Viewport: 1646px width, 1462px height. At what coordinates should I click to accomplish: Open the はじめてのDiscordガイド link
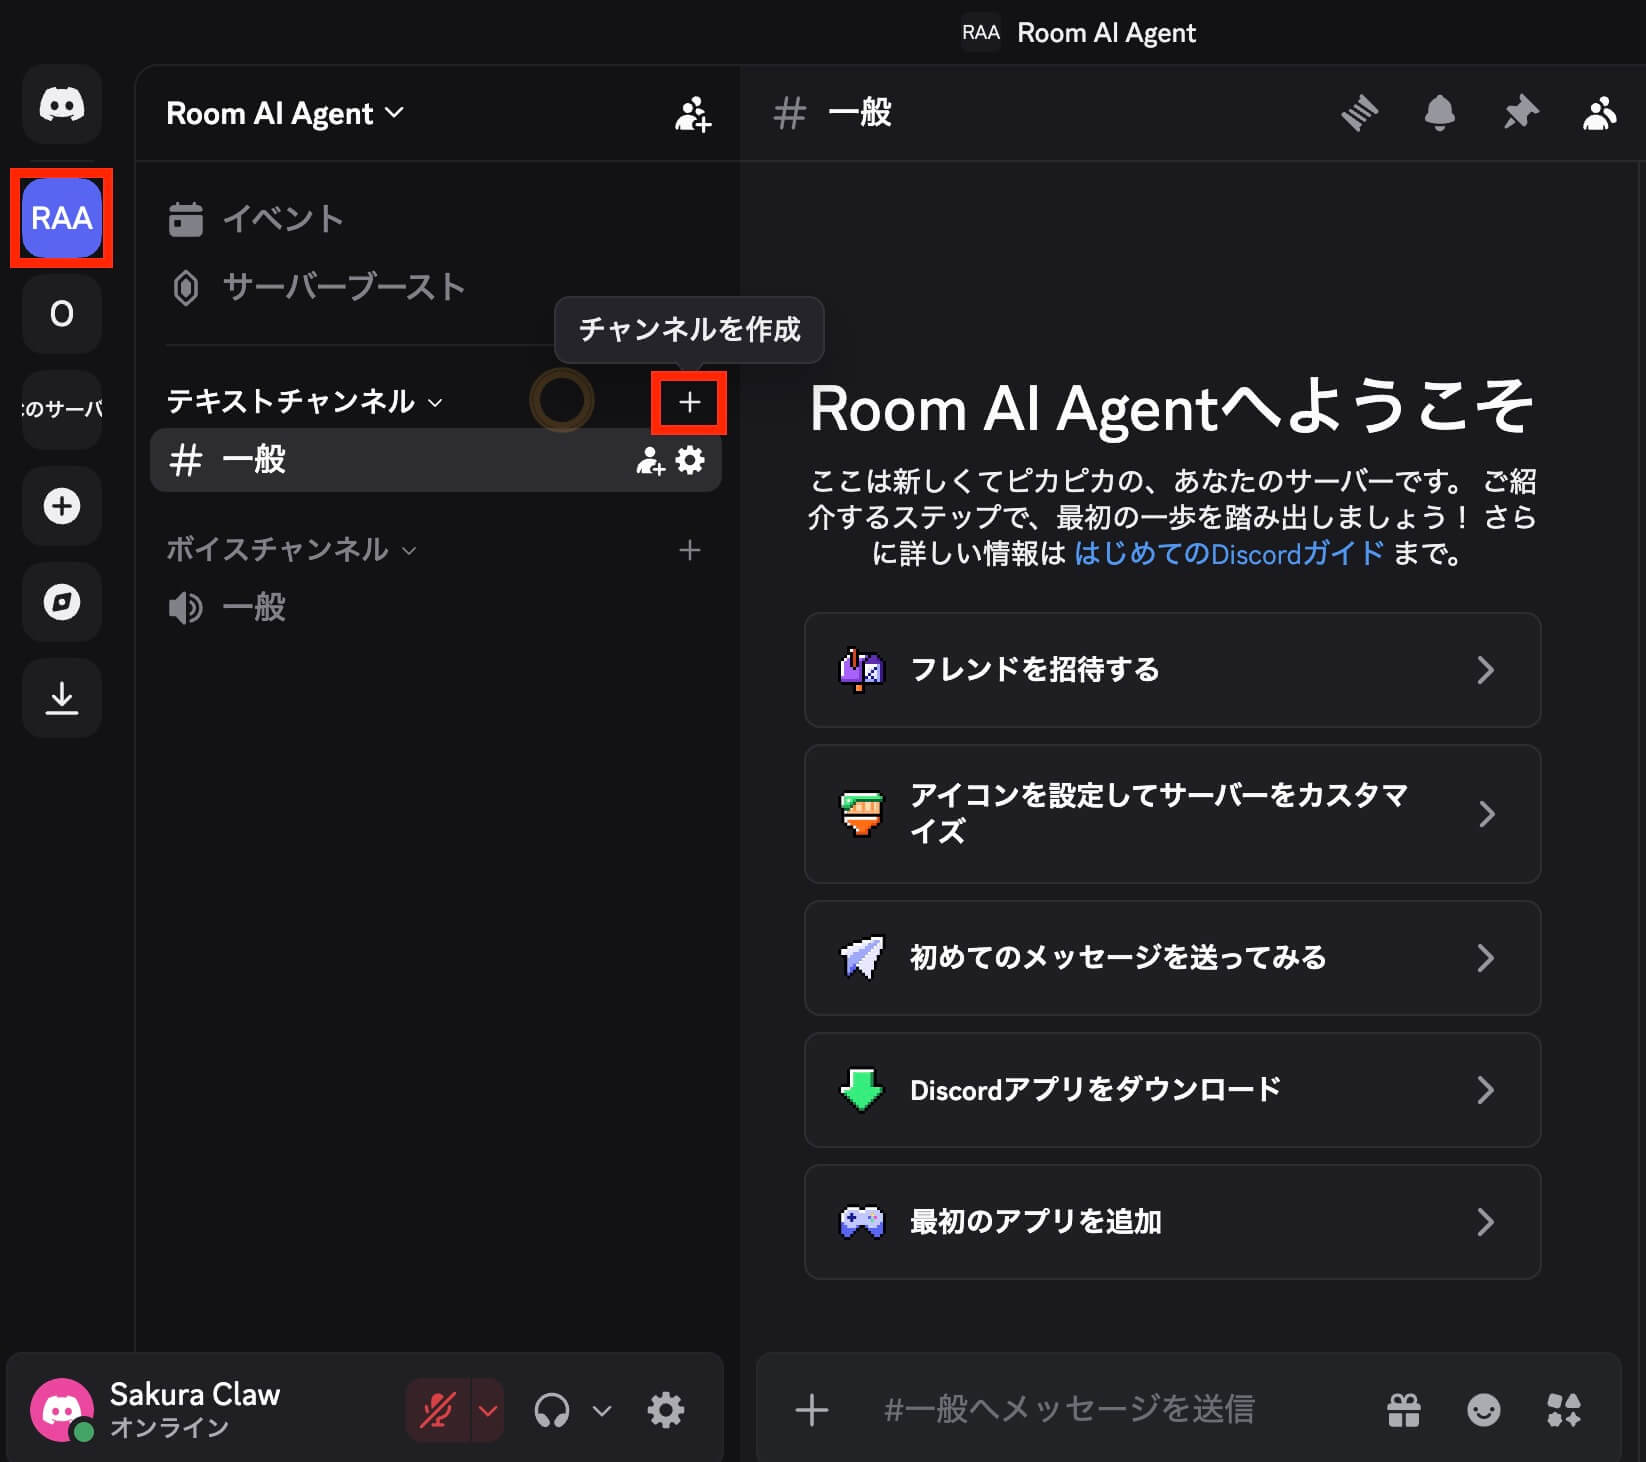(1229, 554)
